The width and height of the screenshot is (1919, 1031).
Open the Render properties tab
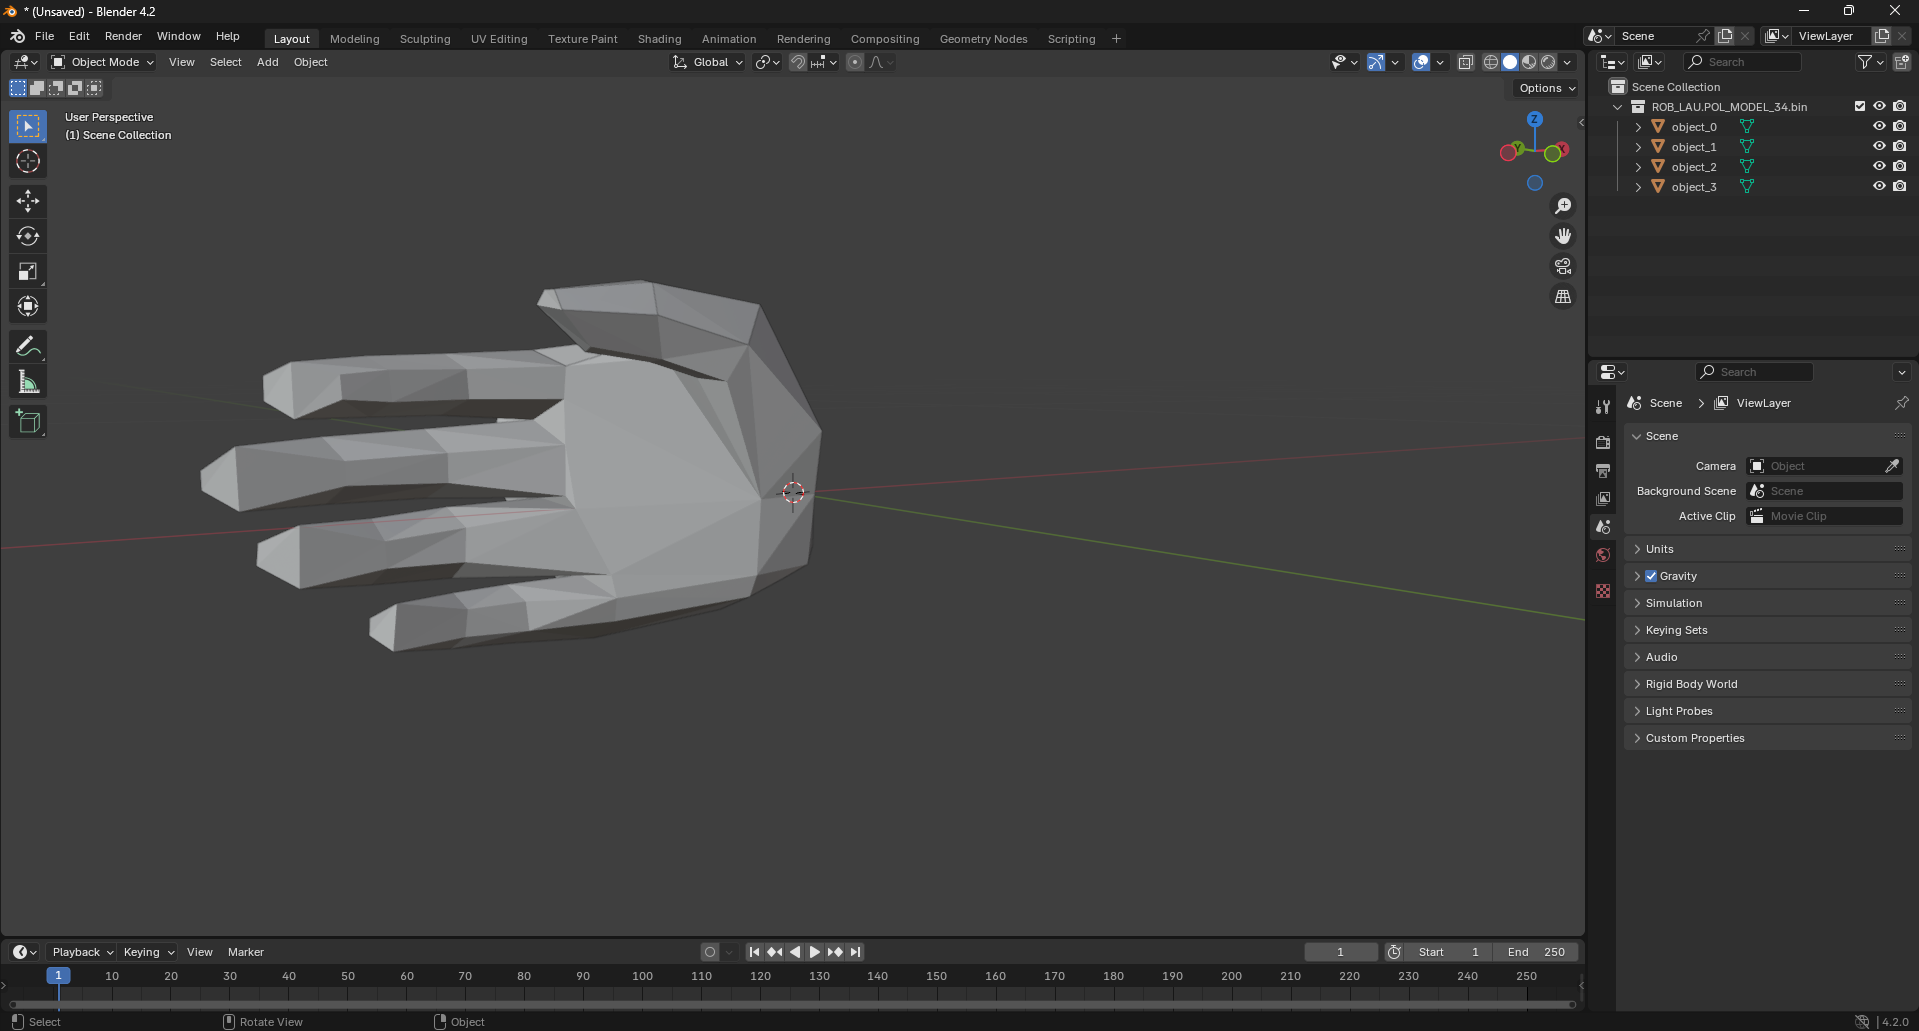1603,442
